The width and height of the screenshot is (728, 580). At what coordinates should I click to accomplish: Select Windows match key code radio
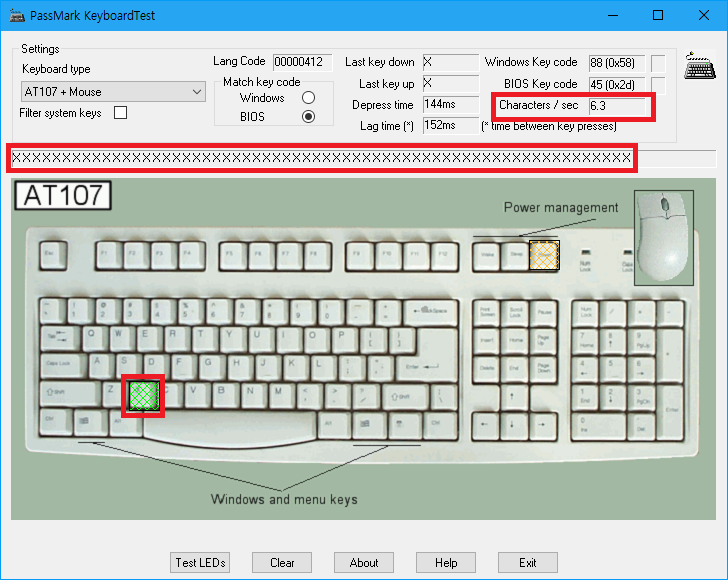tap(308, 98)
